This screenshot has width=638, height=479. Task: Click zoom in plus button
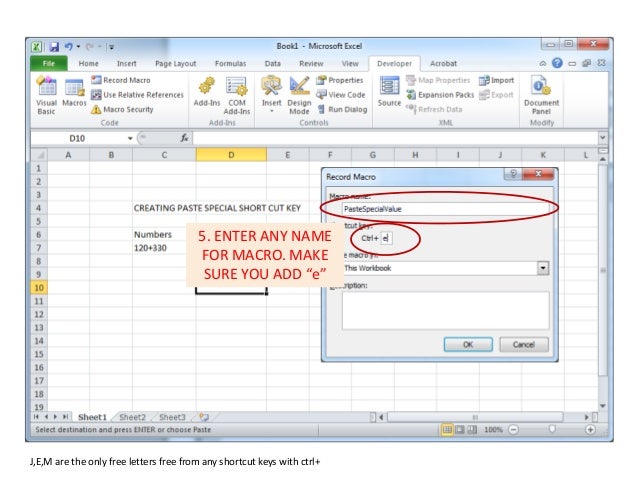pos(590,429)
